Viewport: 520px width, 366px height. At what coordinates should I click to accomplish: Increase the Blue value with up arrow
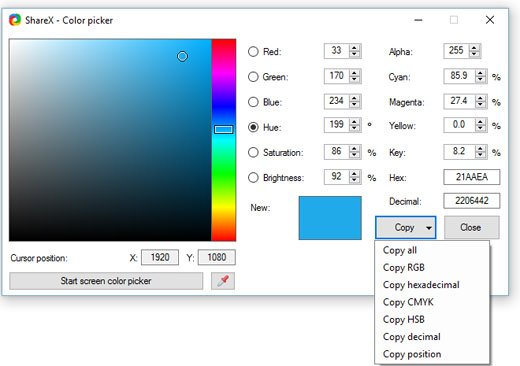354,98
